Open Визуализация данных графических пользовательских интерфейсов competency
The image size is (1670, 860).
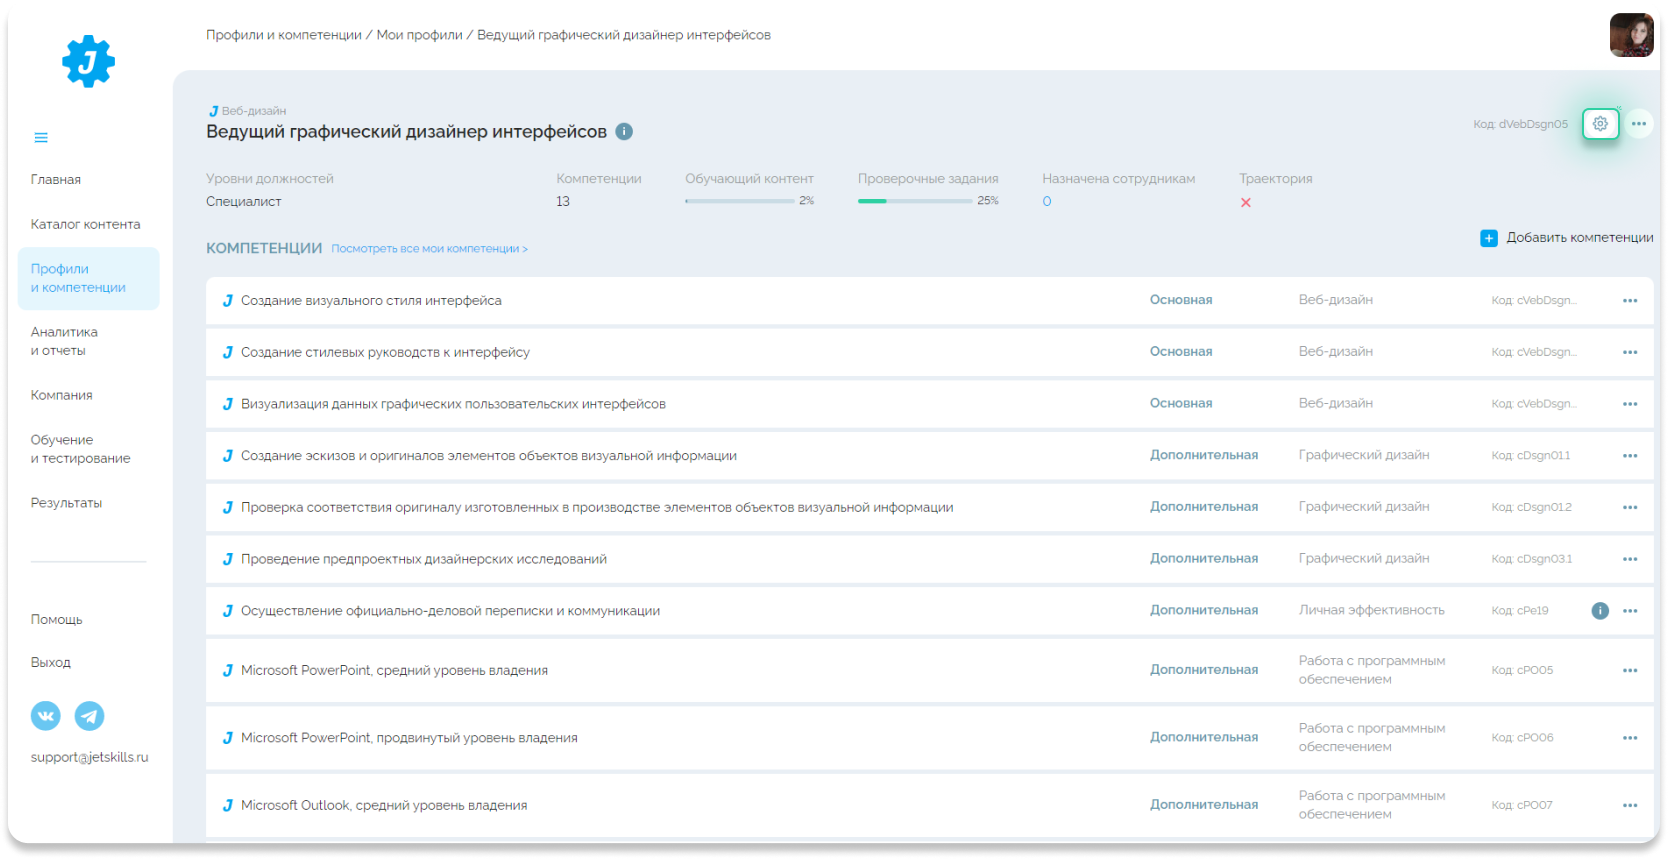pos(453,404)
